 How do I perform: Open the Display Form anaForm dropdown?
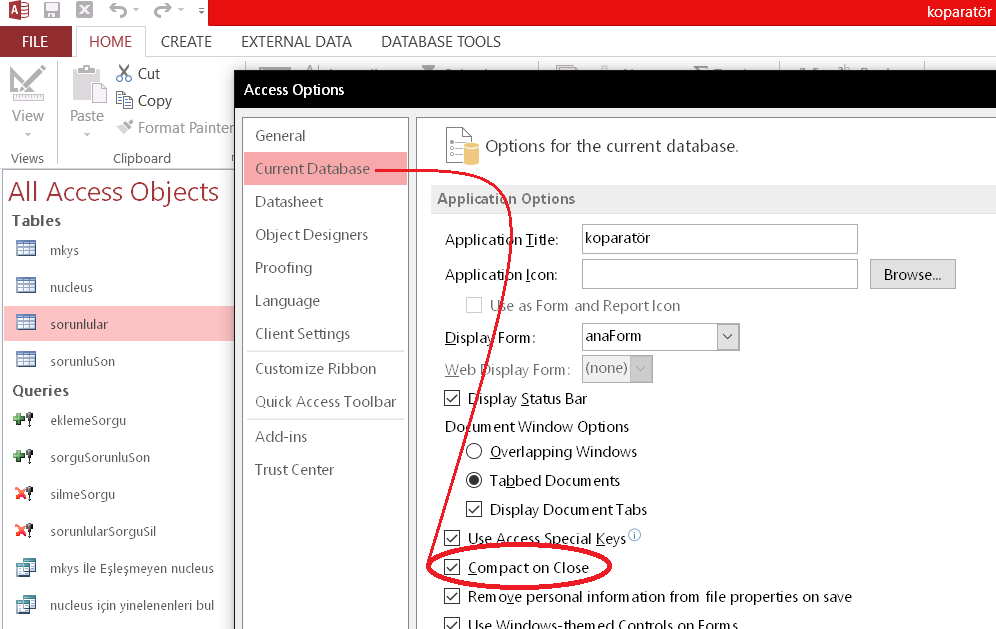click(728, 337)
